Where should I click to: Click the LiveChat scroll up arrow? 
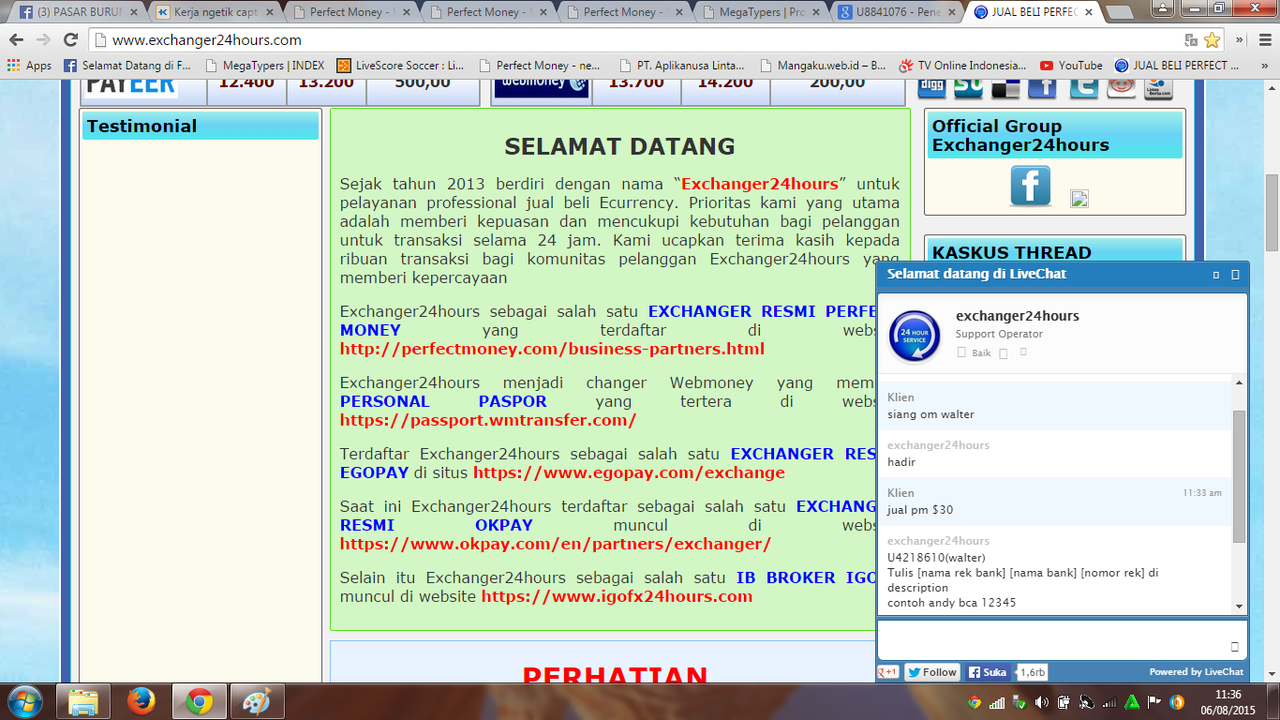click(1240, 382)
